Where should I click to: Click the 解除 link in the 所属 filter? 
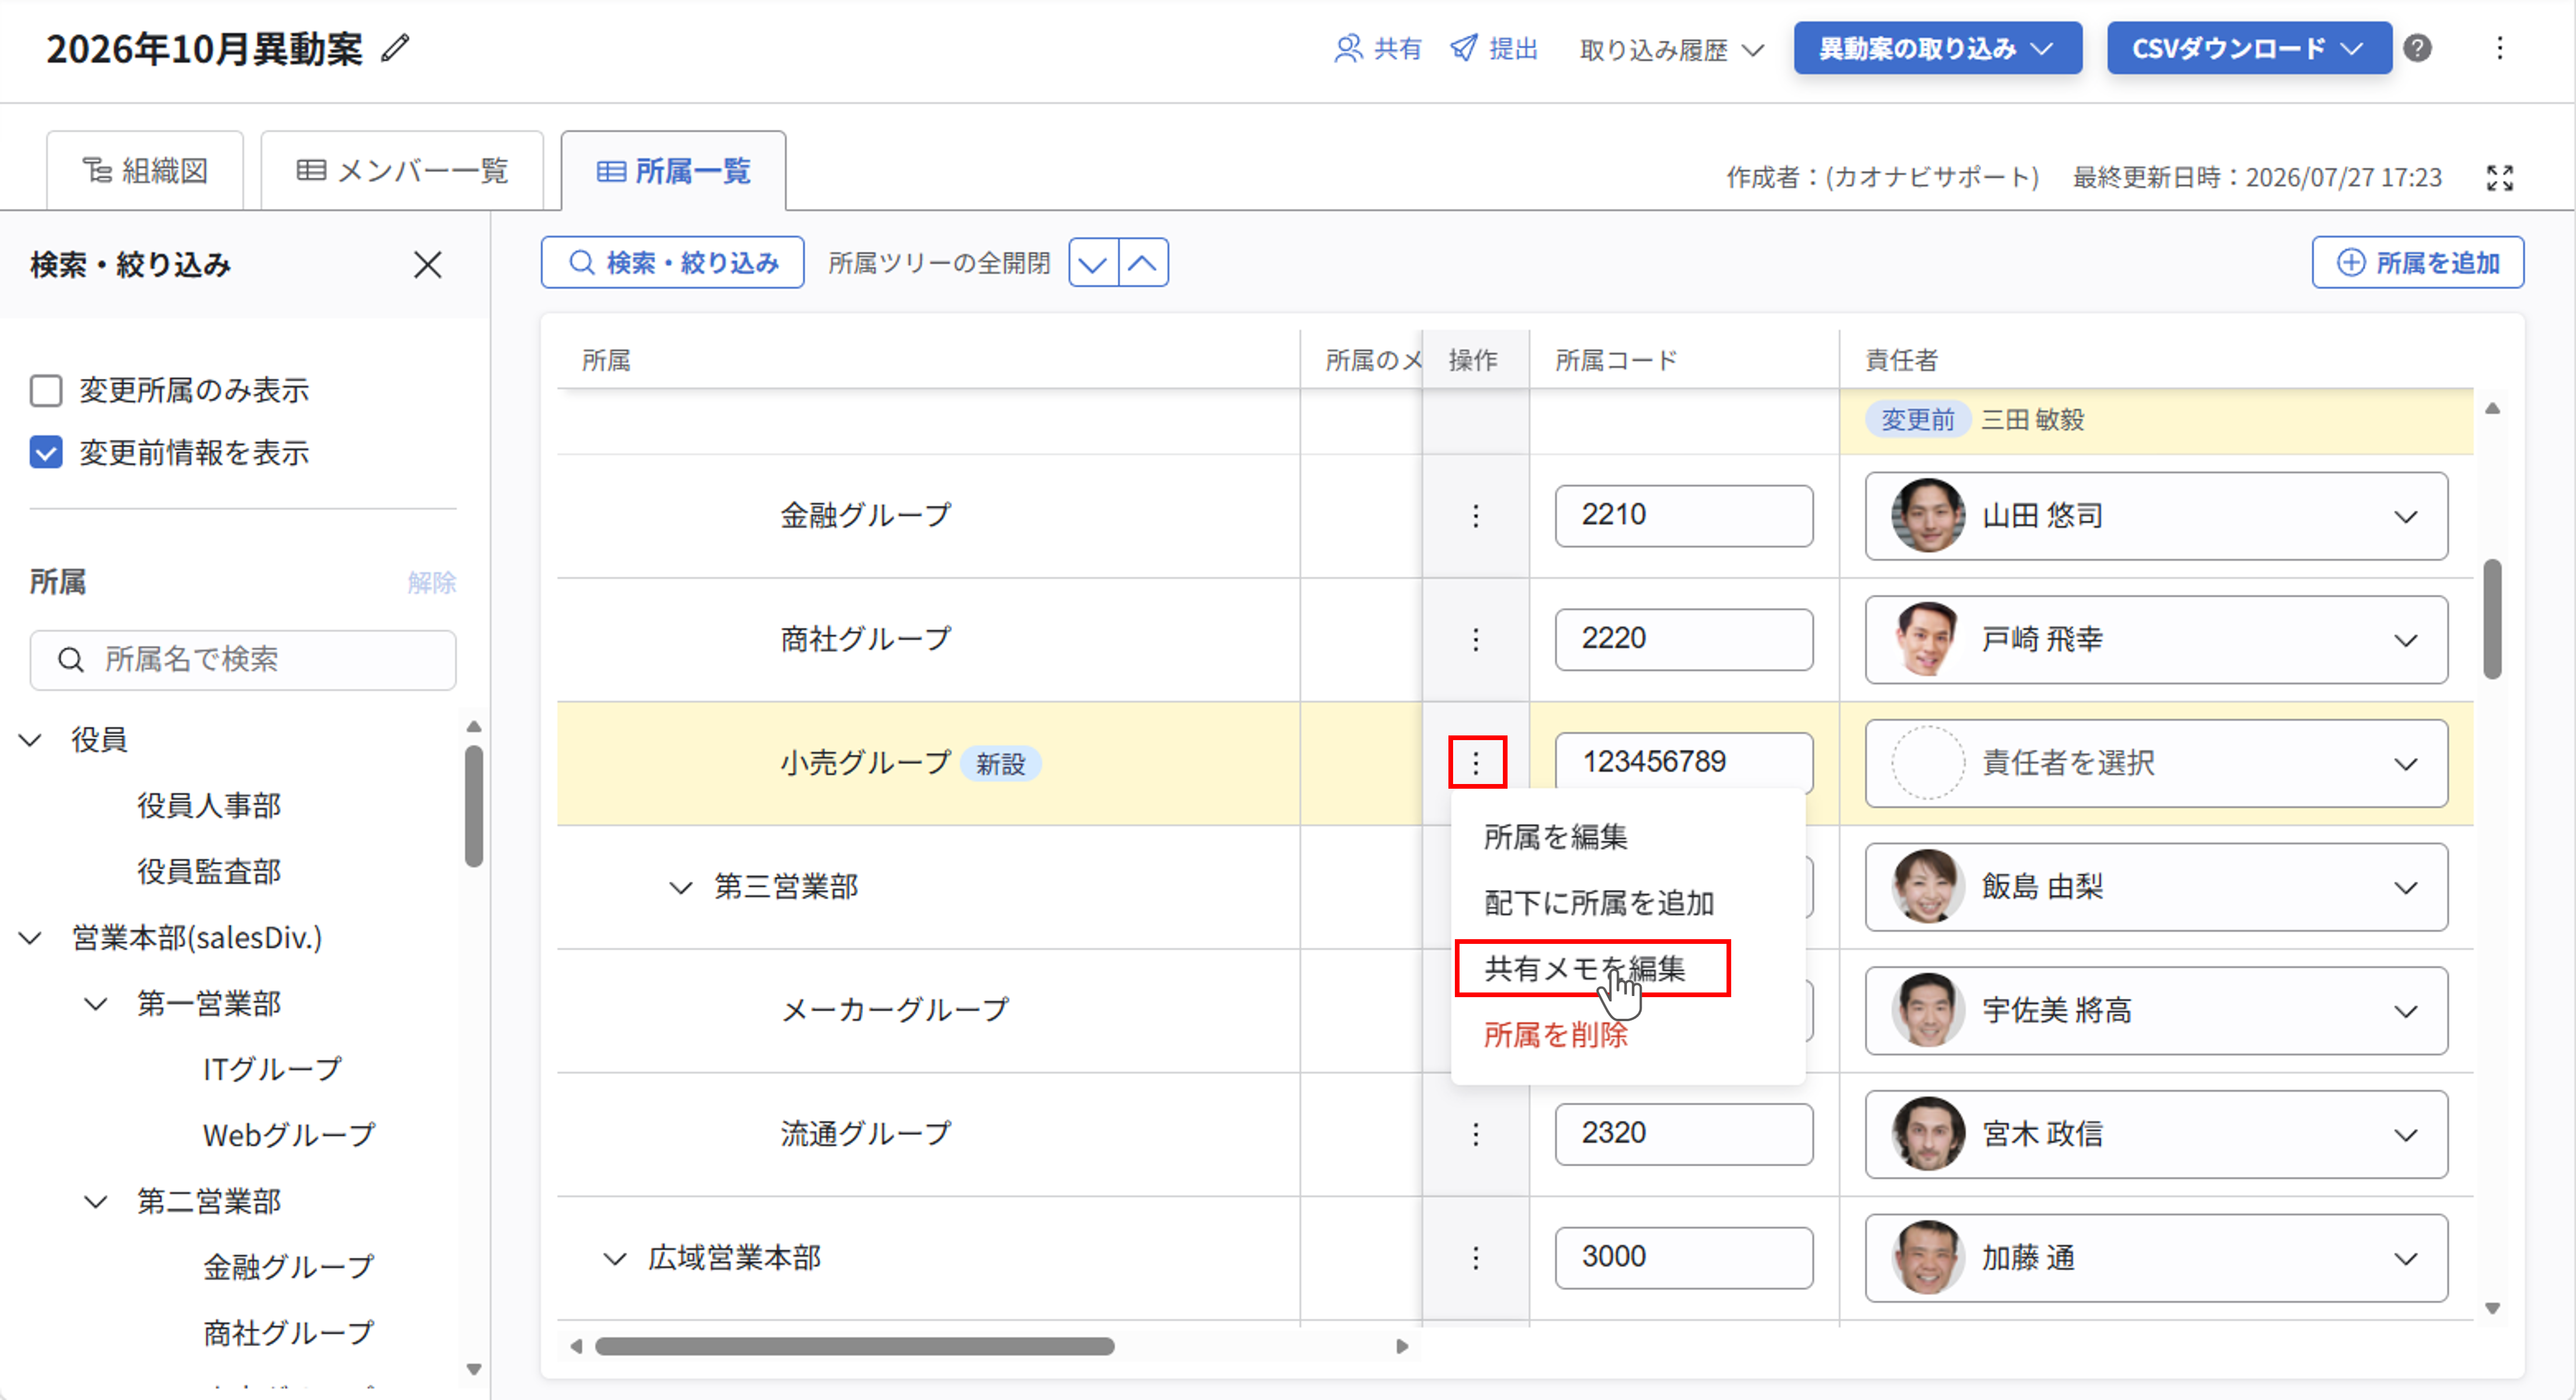(x=431, y=583)
